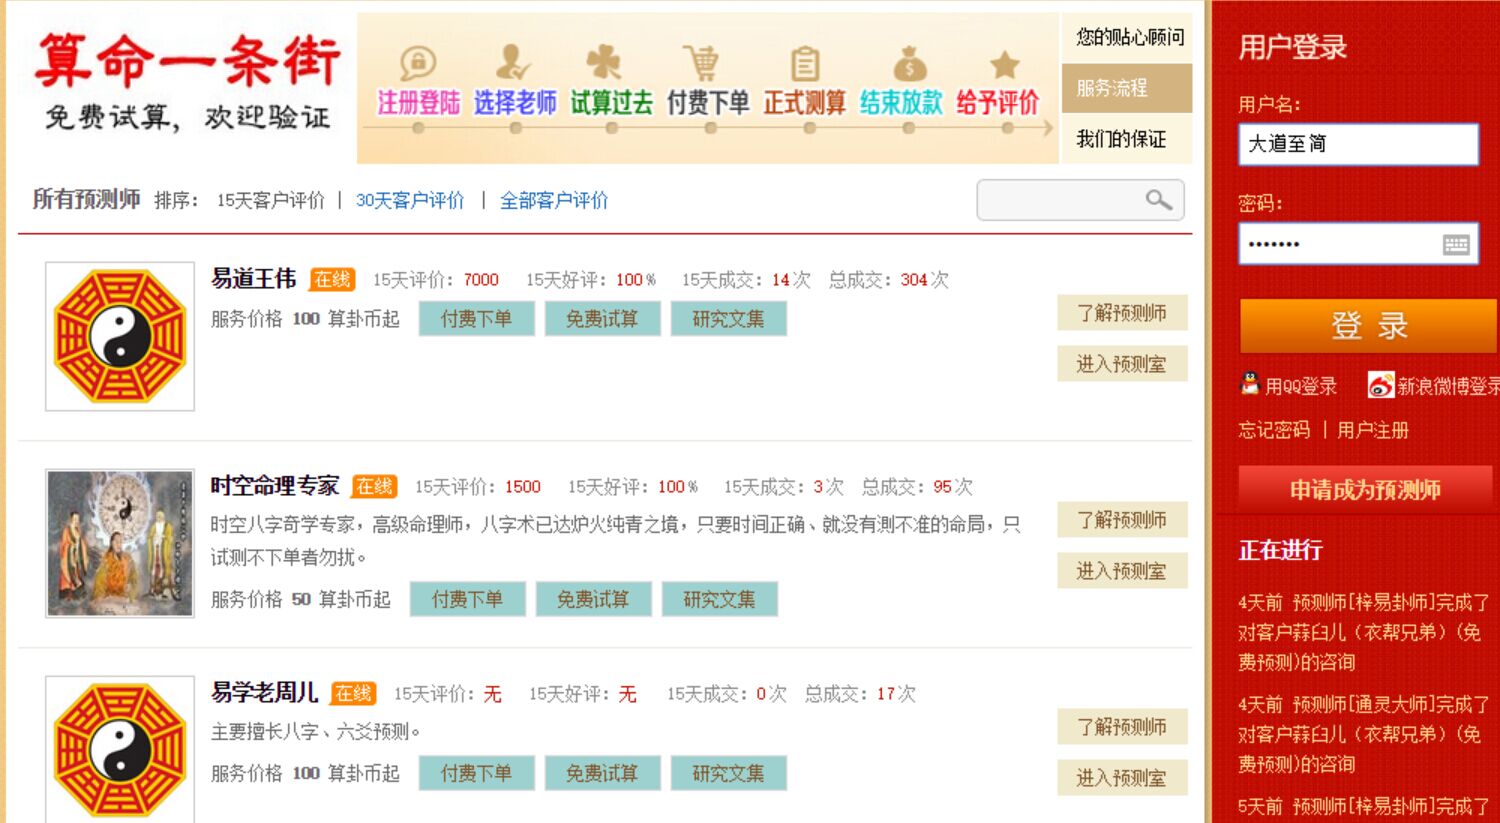Screen dimensions: 1500x823
Task: Click the 注册登陆 lock bubble icon
Action: (x=417, y=64)
